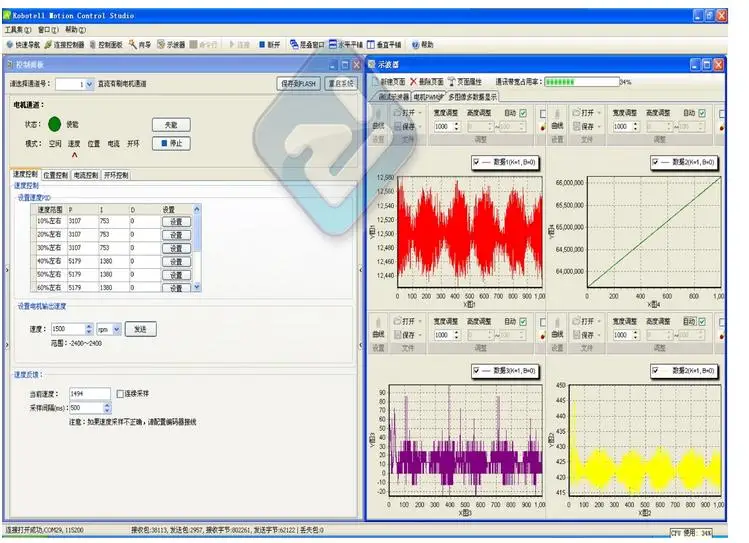Click the 速度 input field showing 1500
The width and height of the screenshot is (749, 543).
(x=68, y=329)
